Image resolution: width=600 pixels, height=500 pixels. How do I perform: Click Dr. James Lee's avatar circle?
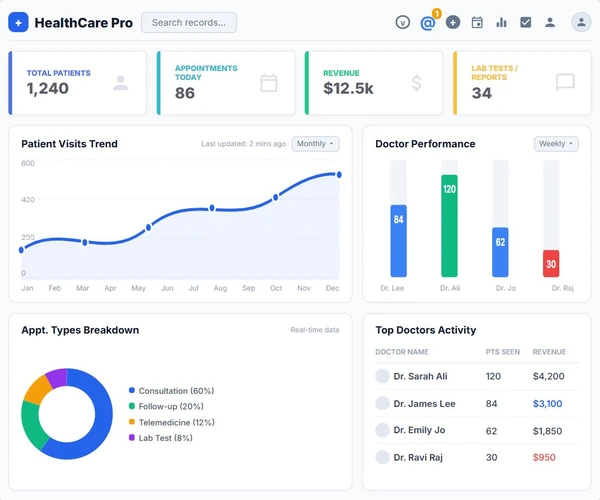coord(382,403)
